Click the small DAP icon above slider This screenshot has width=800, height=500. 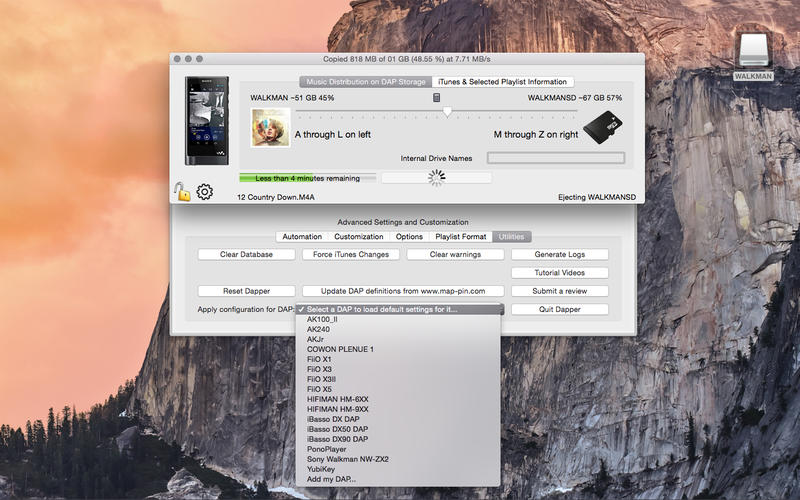[436, 97]
